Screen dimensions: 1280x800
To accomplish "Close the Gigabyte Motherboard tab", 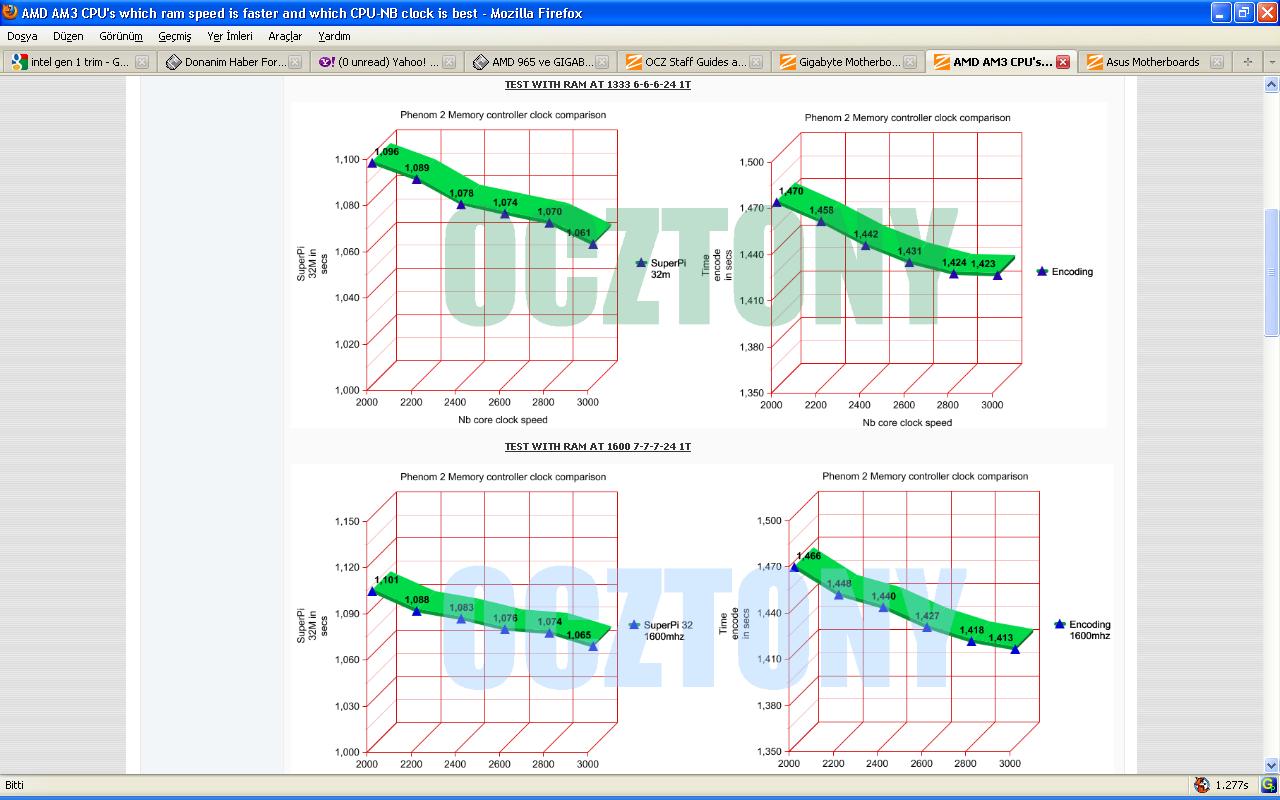I will tap(910, 62).
